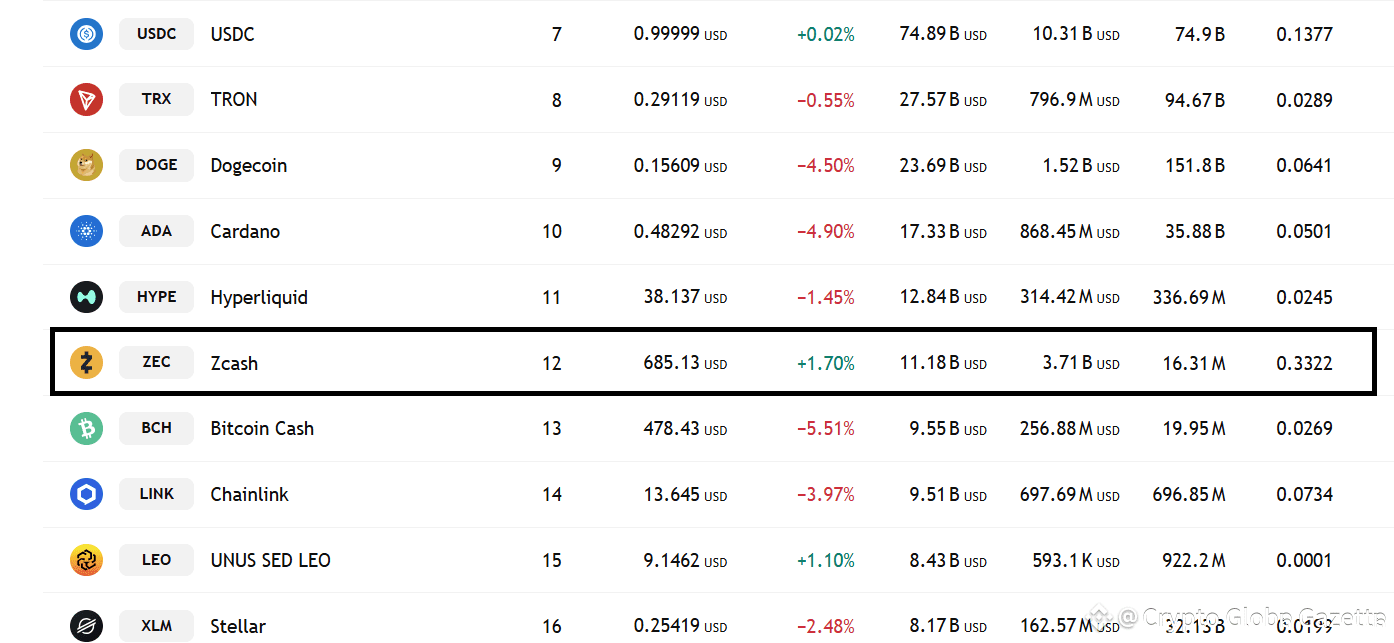Click the Stellar logo icon
Viewport: 1394px width, 643px height.
(86, 626)
